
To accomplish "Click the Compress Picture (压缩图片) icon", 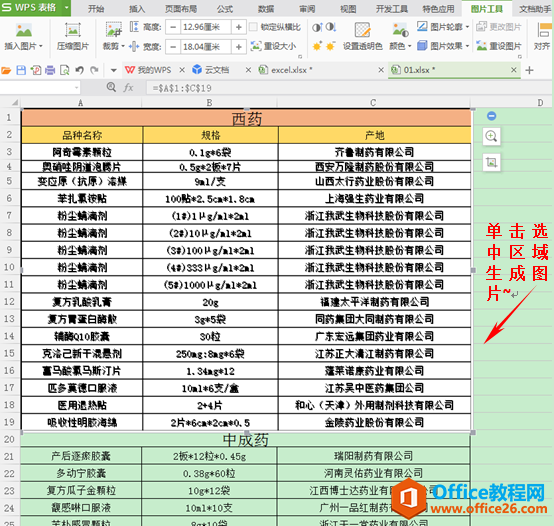I will (x=72, y=30).
